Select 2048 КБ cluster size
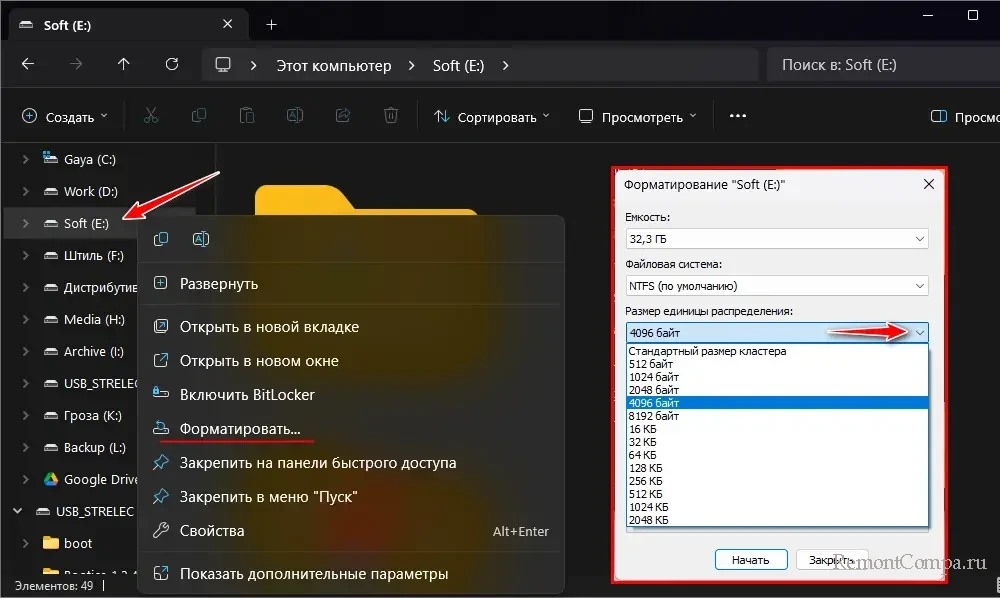 click(777, 520)
